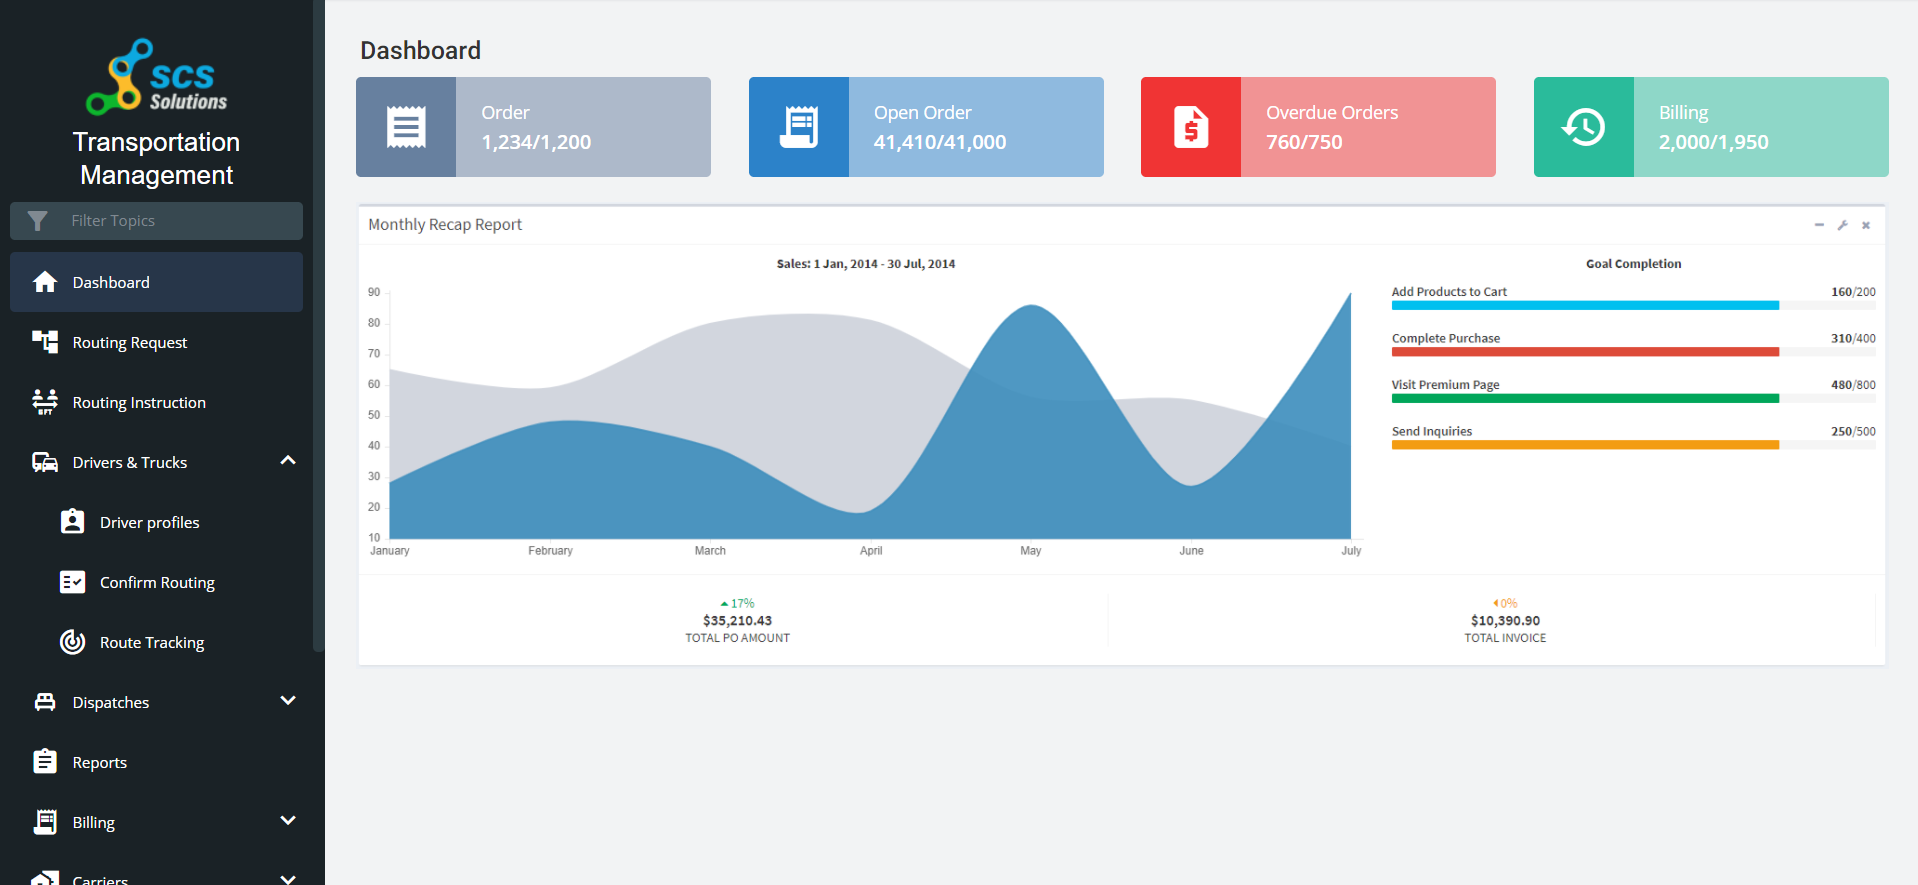Image resolution: width=1918 pixels, height=885 pixels.
Task: Click the Goal Completion heading
Action: (1634, 264)
